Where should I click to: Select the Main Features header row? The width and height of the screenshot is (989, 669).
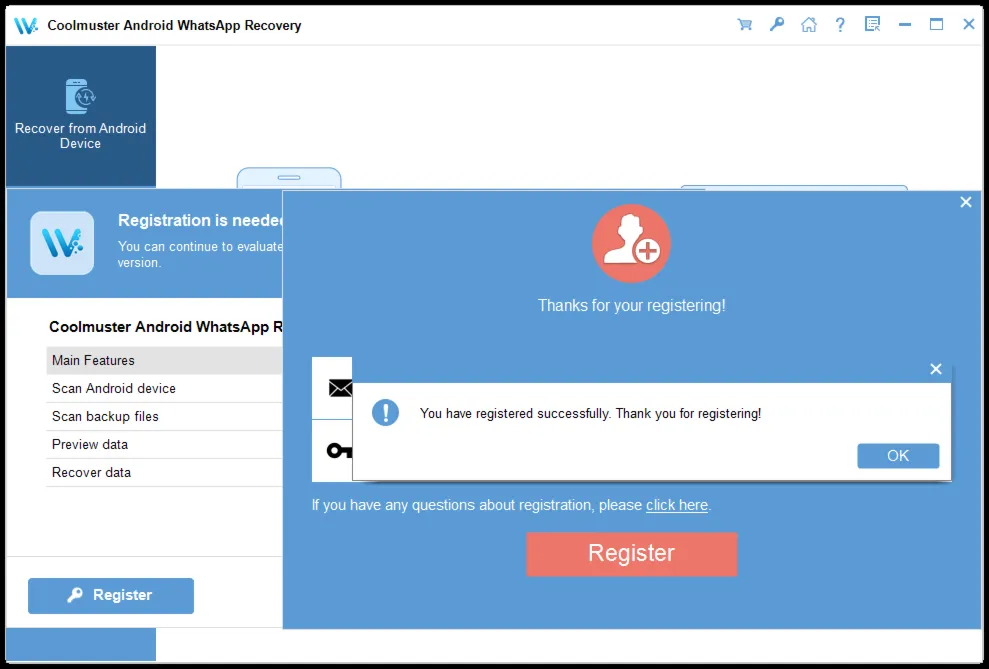[x=165, y=361]
